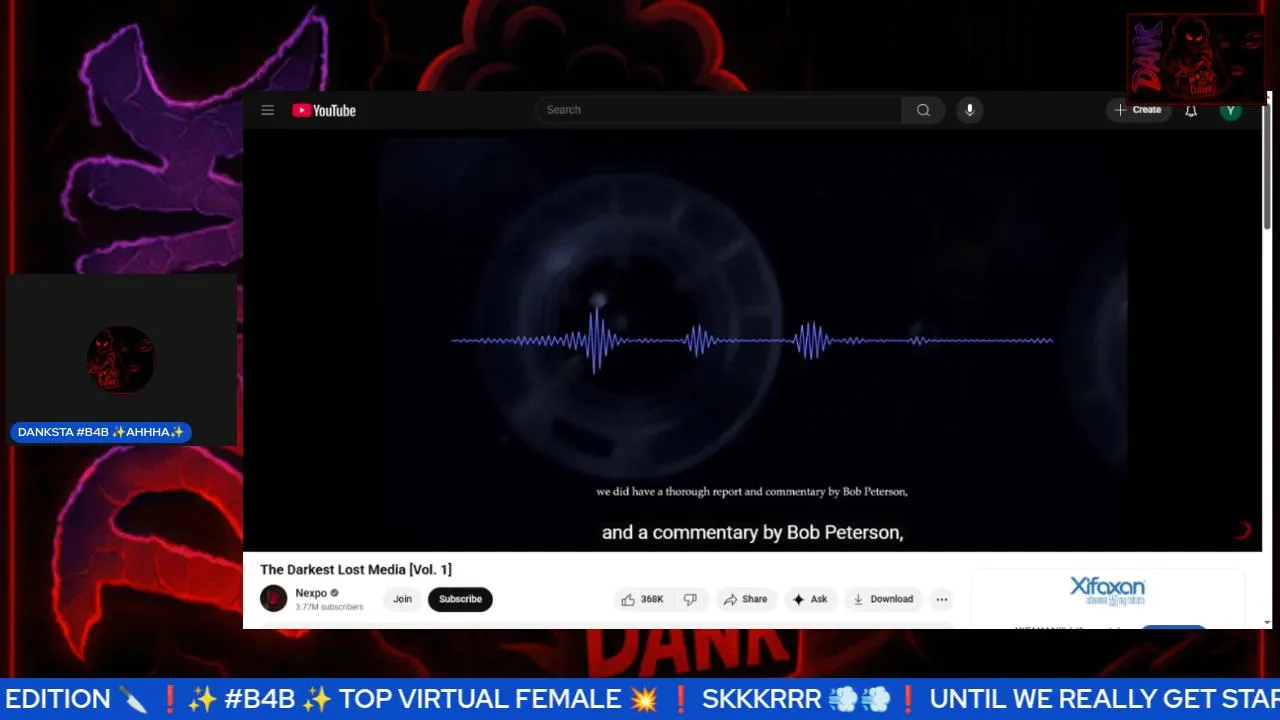1280x720 pixels.
Task: Open more actions three-dot menu
Action: pos(941,599)
